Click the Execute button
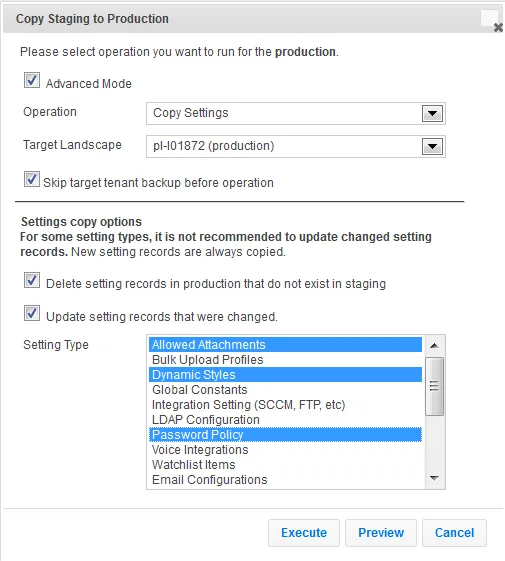 click(304, 533)
